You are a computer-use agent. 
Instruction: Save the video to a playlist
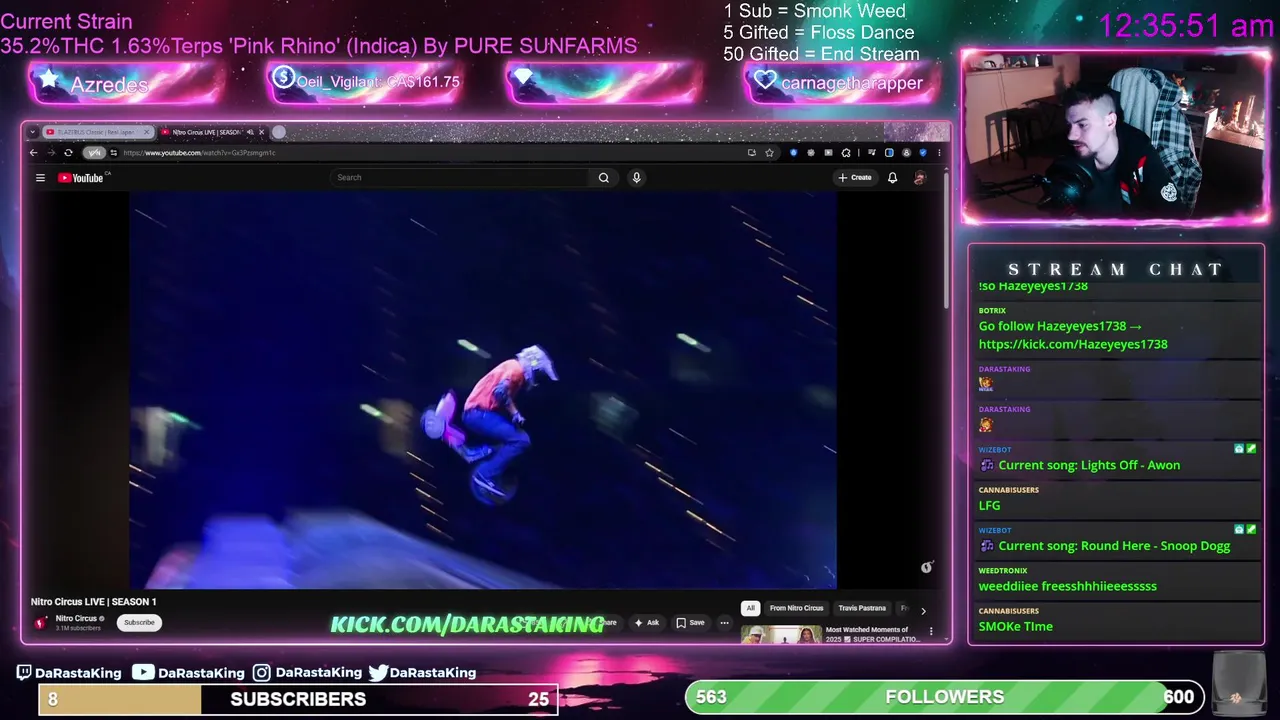[690, 623]
